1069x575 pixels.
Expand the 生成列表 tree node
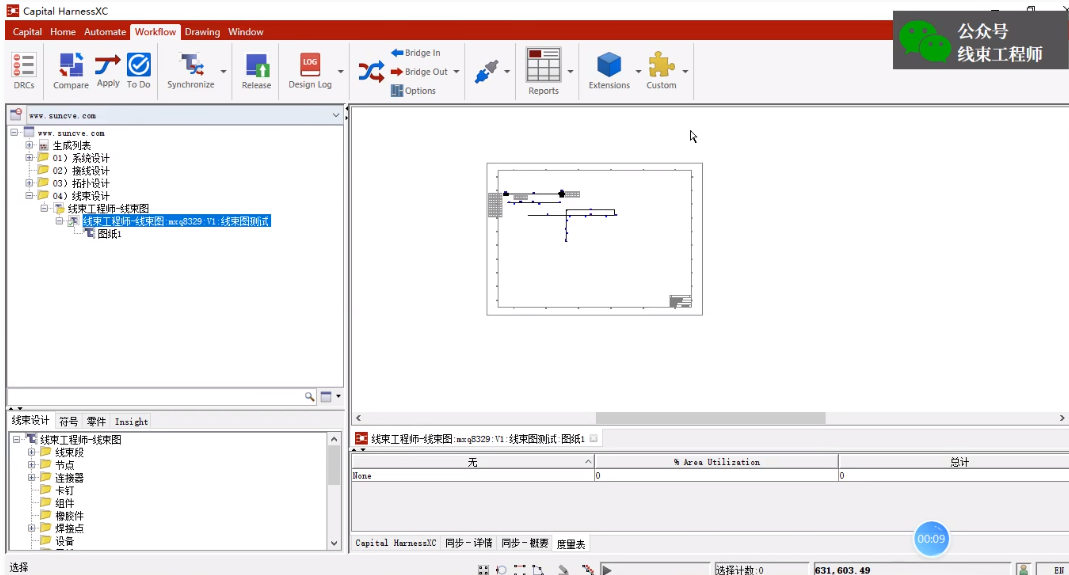pyautogui.click(x=29, y=145)
